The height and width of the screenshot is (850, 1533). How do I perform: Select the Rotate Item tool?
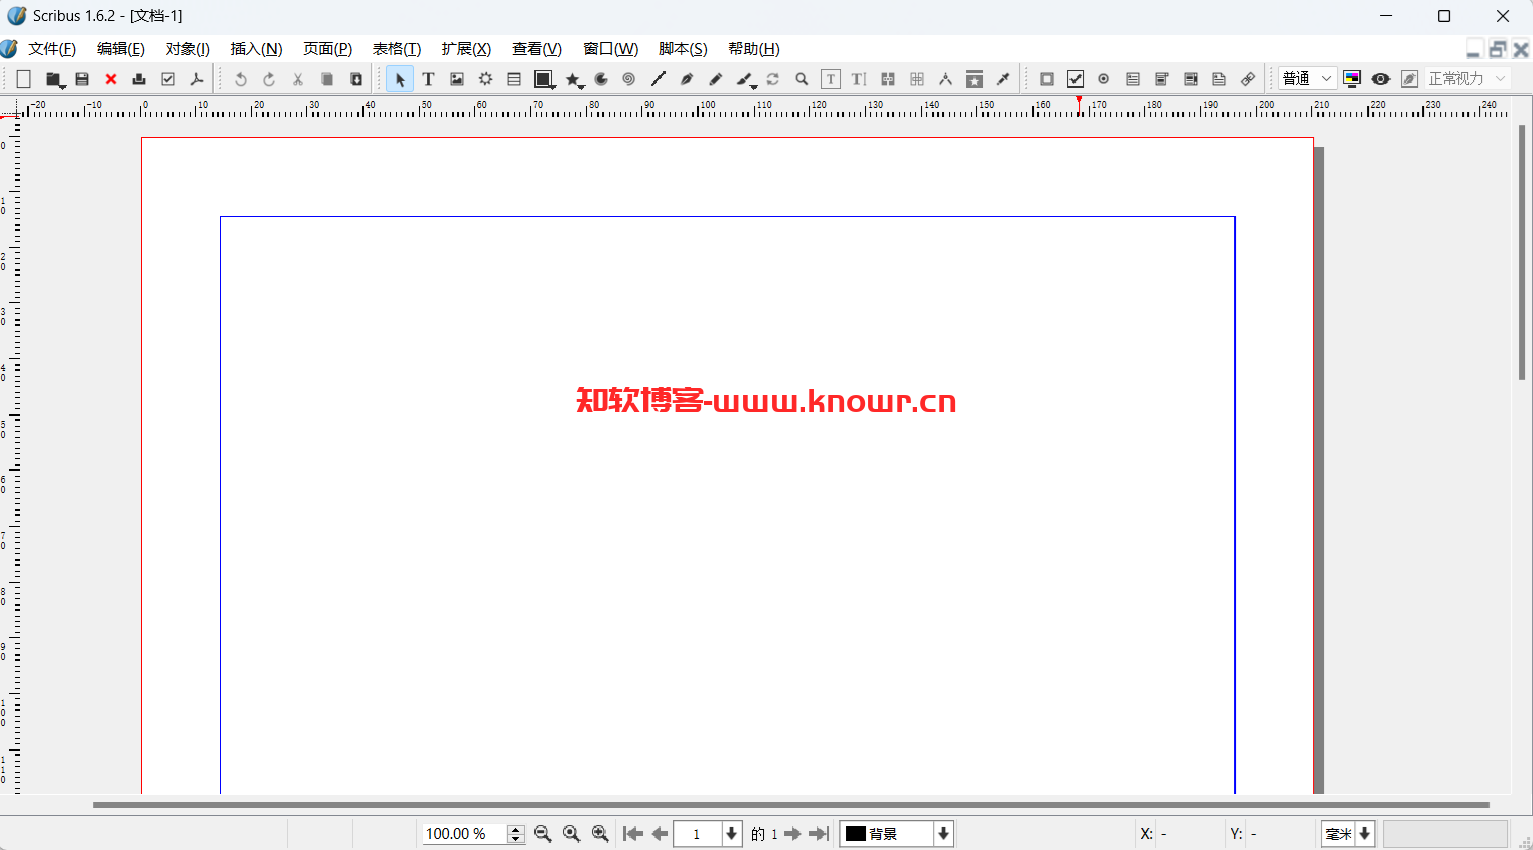click(773, 79)
